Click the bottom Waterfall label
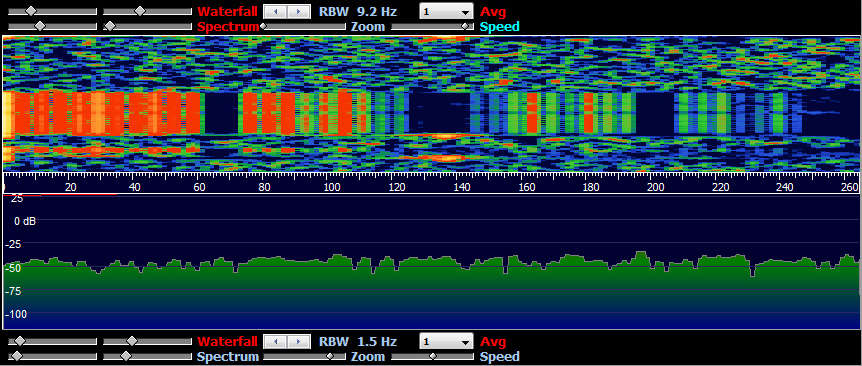This screenshot has height=366, width=862. (228, 341)
